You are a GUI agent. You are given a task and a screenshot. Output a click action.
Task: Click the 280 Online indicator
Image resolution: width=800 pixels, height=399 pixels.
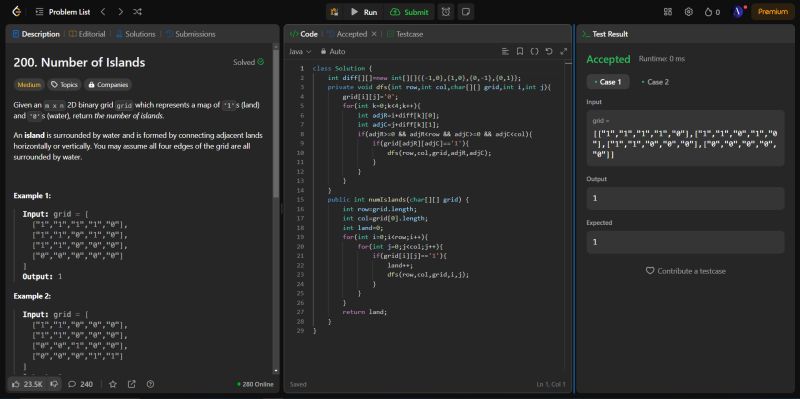pyautogui.click(x=255, y=384)
